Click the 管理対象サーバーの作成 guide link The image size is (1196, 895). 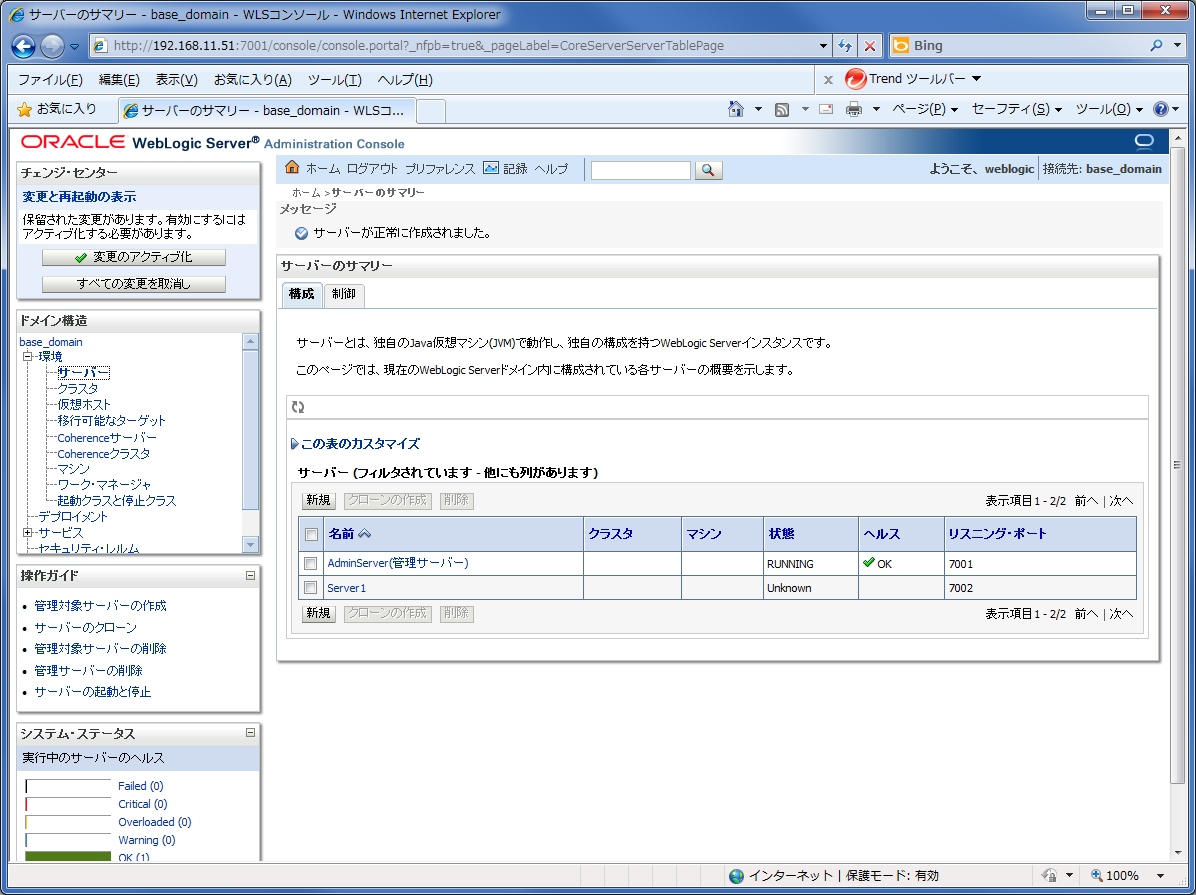tap(100, 606)
